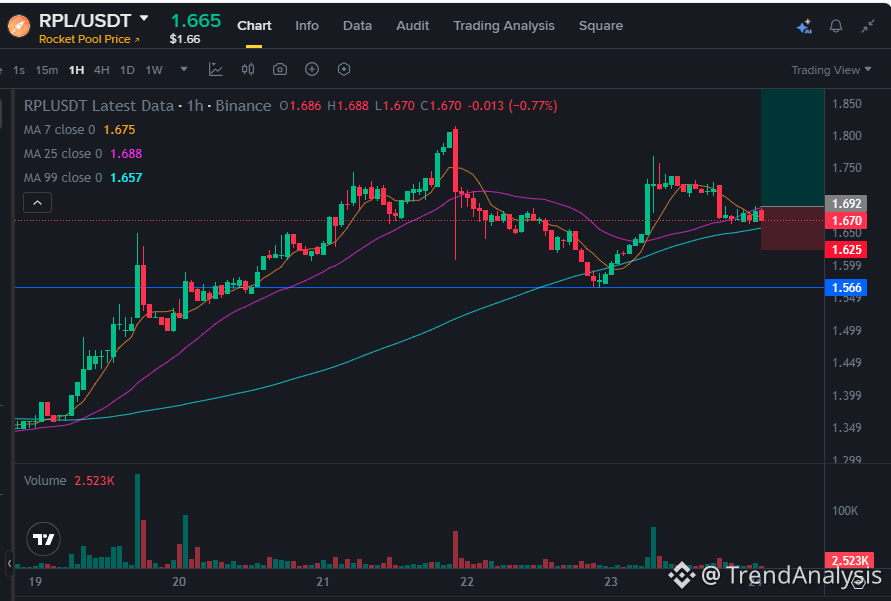Screen dimensions: 891x601
Task: Open the indicators line-chart icon
Action: (215, 69)
